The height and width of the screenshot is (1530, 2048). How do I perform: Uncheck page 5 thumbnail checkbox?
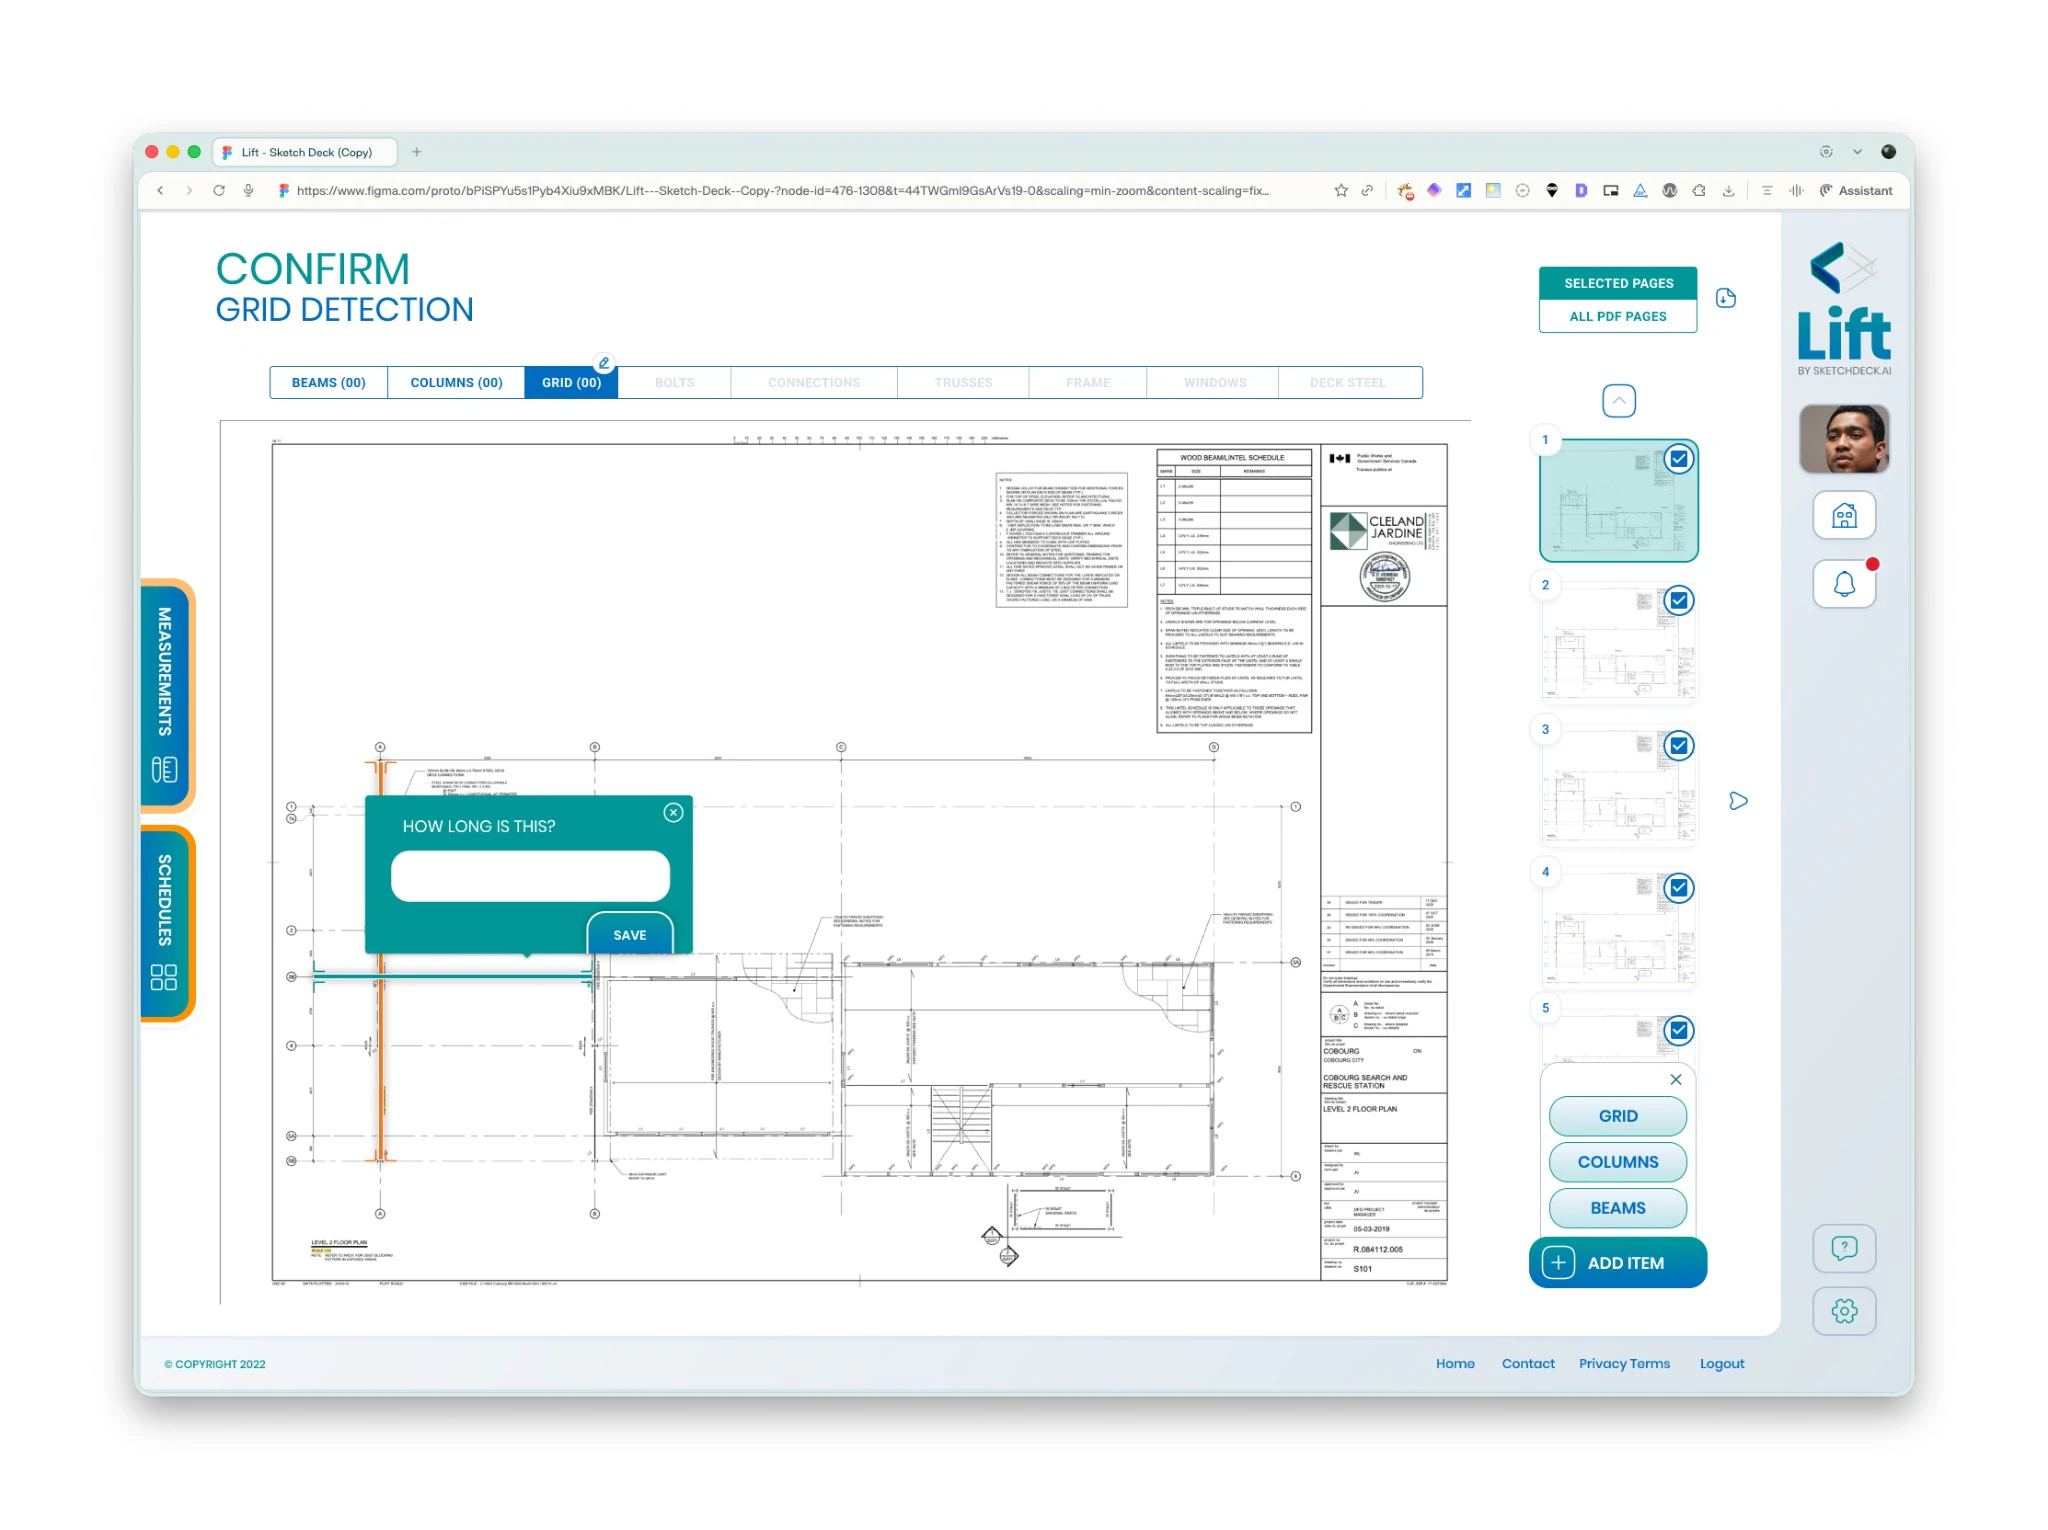pyautogui.click(x=1679, y=1030)
